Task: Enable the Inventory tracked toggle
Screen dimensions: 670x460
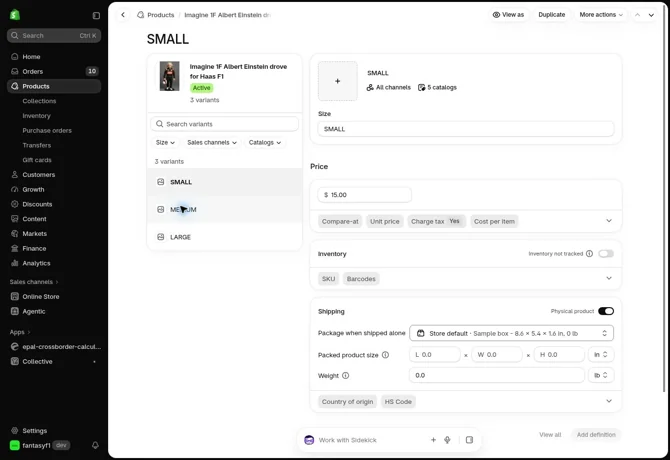Action: pyautogui.click(x=606, y=254)
